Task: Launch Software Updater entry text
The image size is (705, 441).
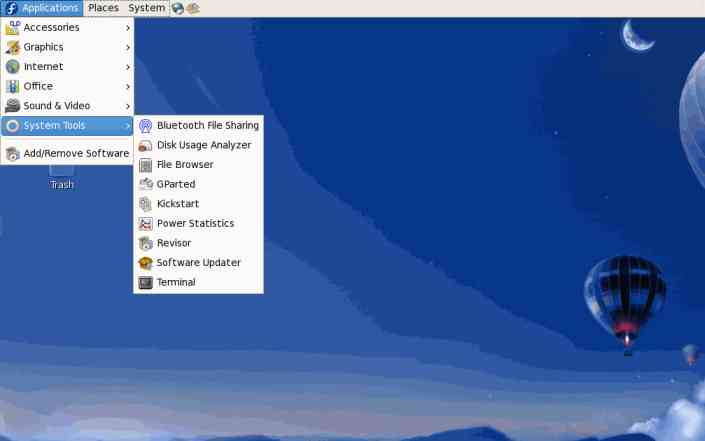Action: pyautogui.click(x=199, y=263)
